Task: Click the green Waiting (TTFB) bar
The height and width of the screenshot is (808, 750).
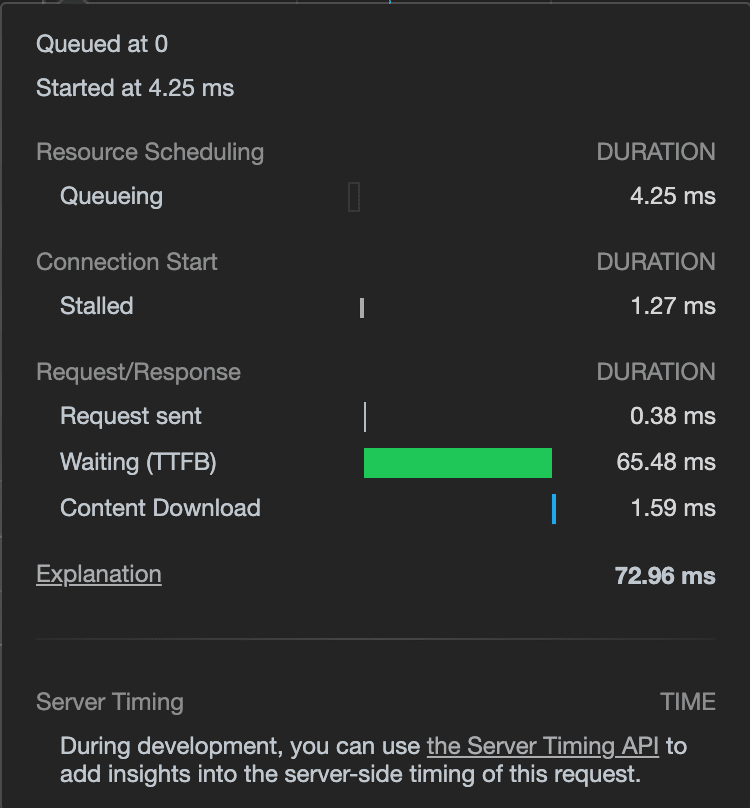Action: coord(457,463)
